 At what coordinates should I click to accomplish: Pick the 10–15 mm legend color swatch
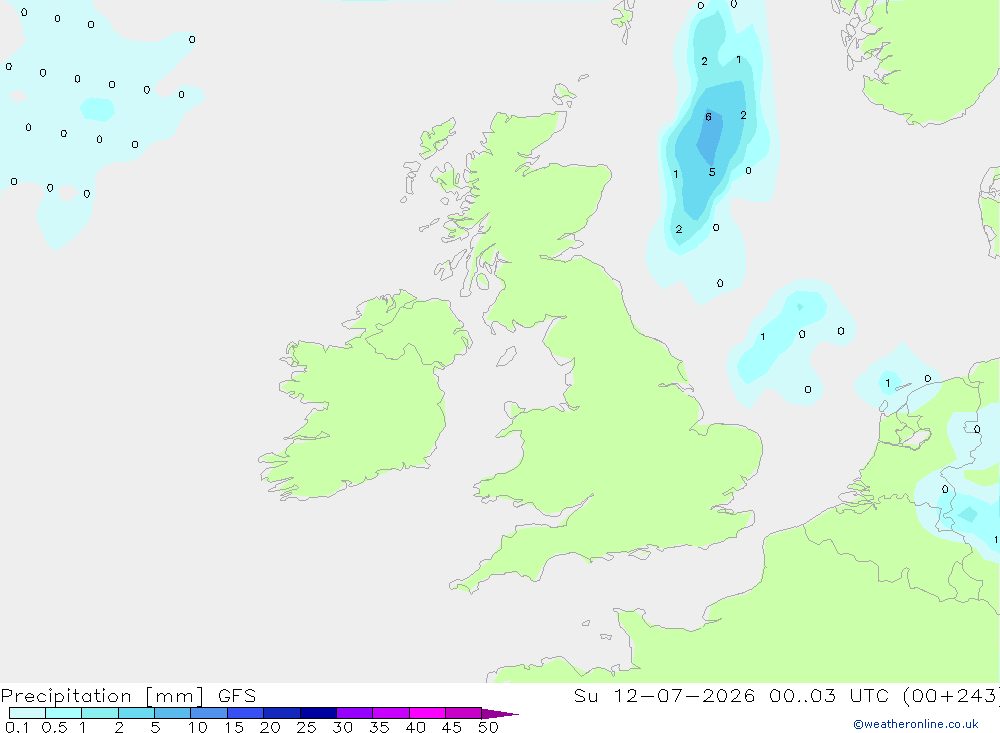209,713
